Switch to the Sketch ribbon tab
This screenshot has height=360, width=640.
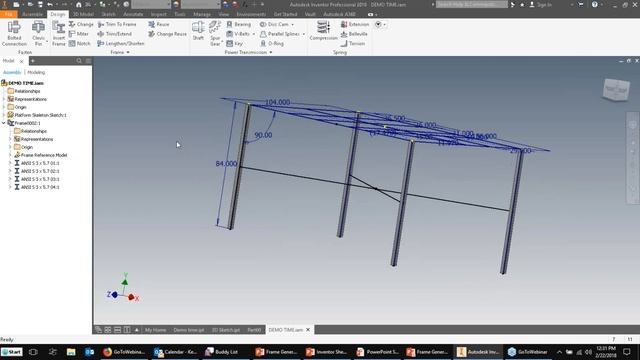pos(109,14)
